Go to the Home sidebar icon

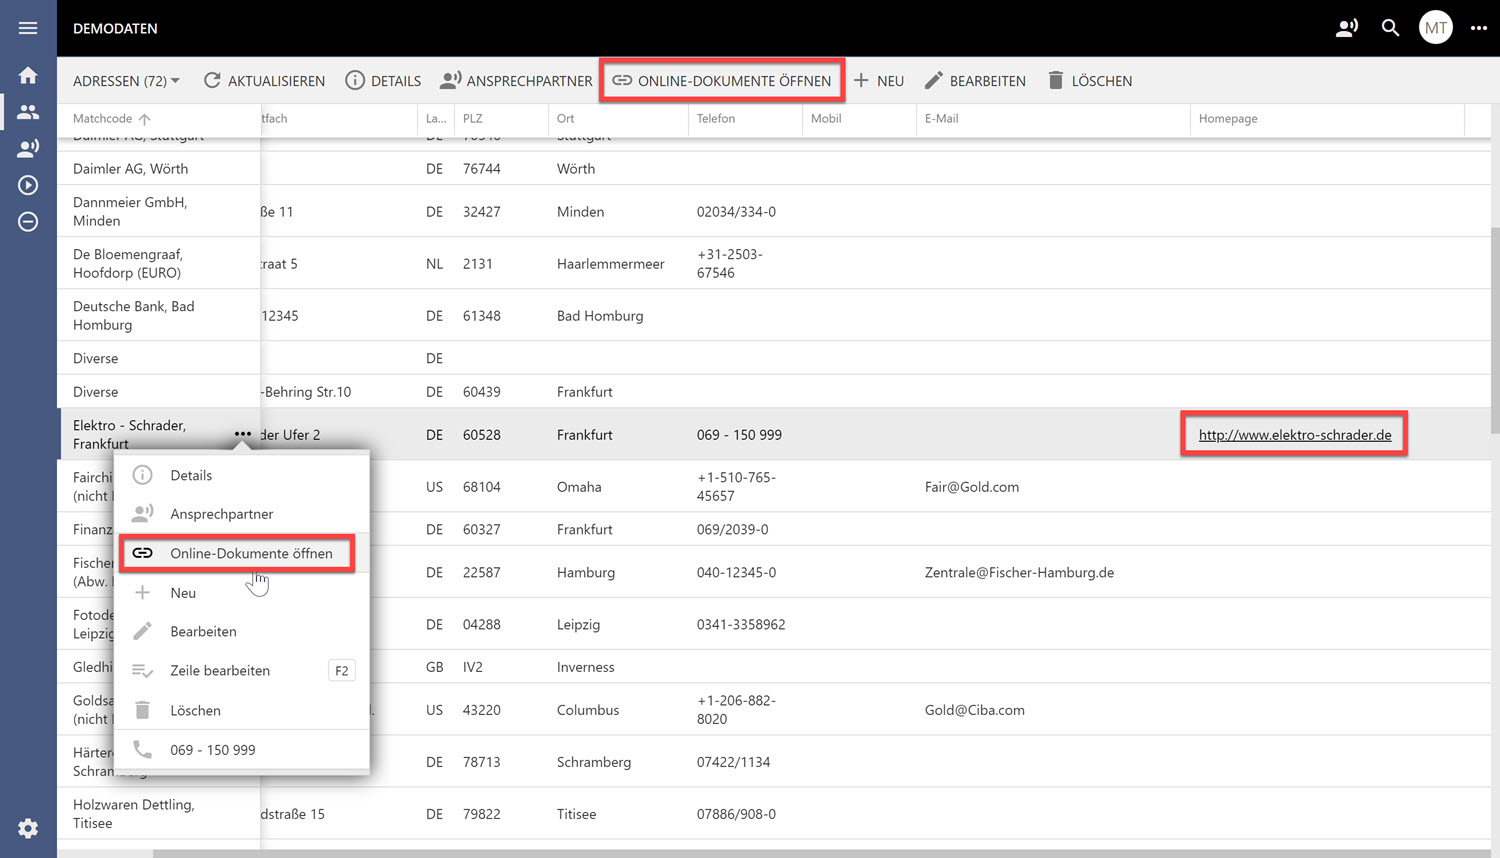tap(28, 76)
